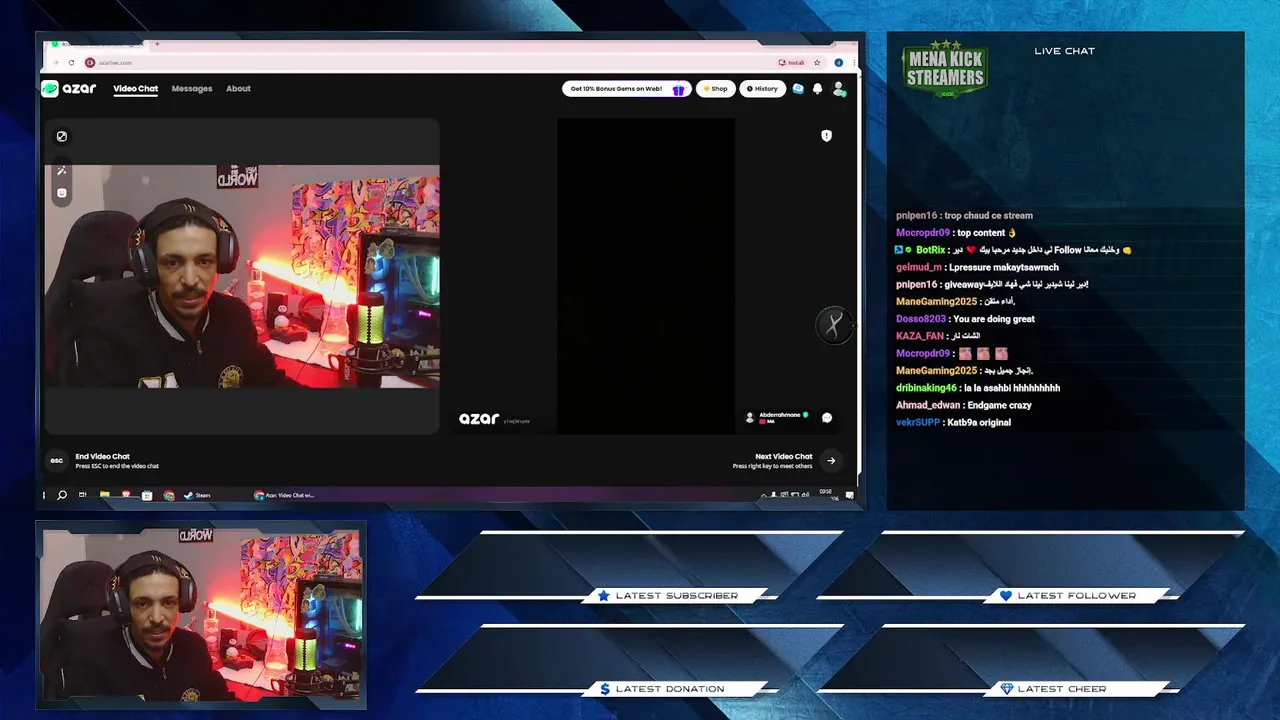Open the chat bubble beside Abderrahmane
Image resolution: width=1280 pixels, height=720 pixels.
coord(827,418)
